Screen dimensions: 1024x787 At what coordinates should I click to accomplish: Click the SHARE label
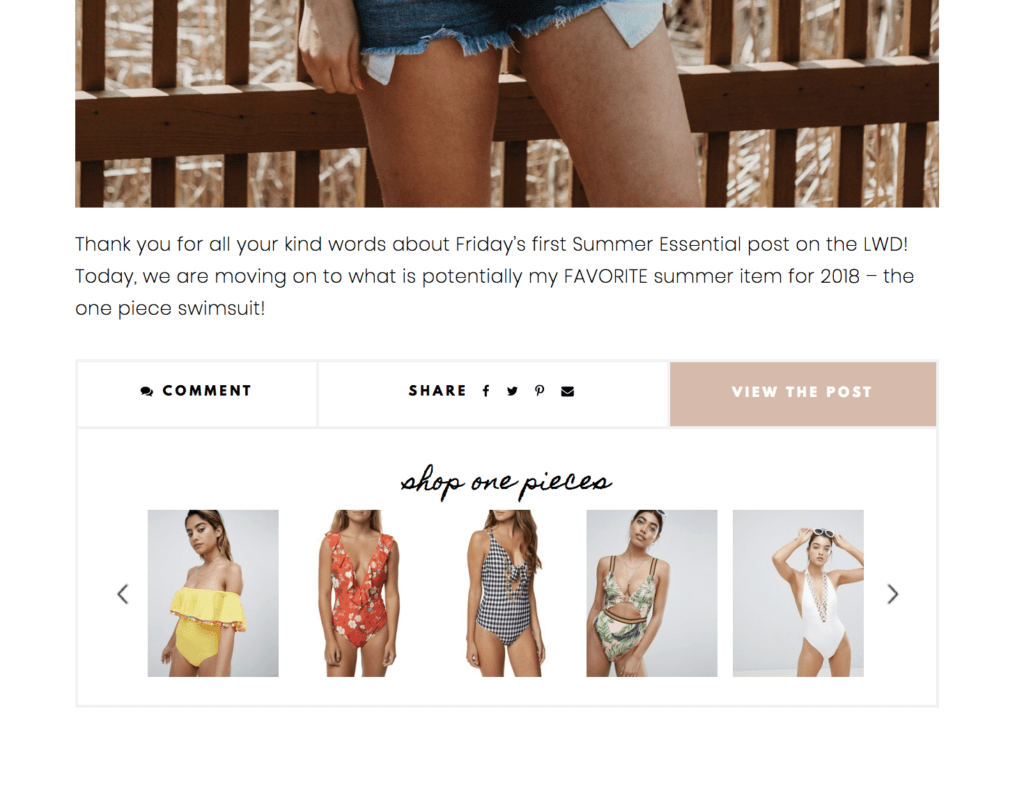[438, 391]
